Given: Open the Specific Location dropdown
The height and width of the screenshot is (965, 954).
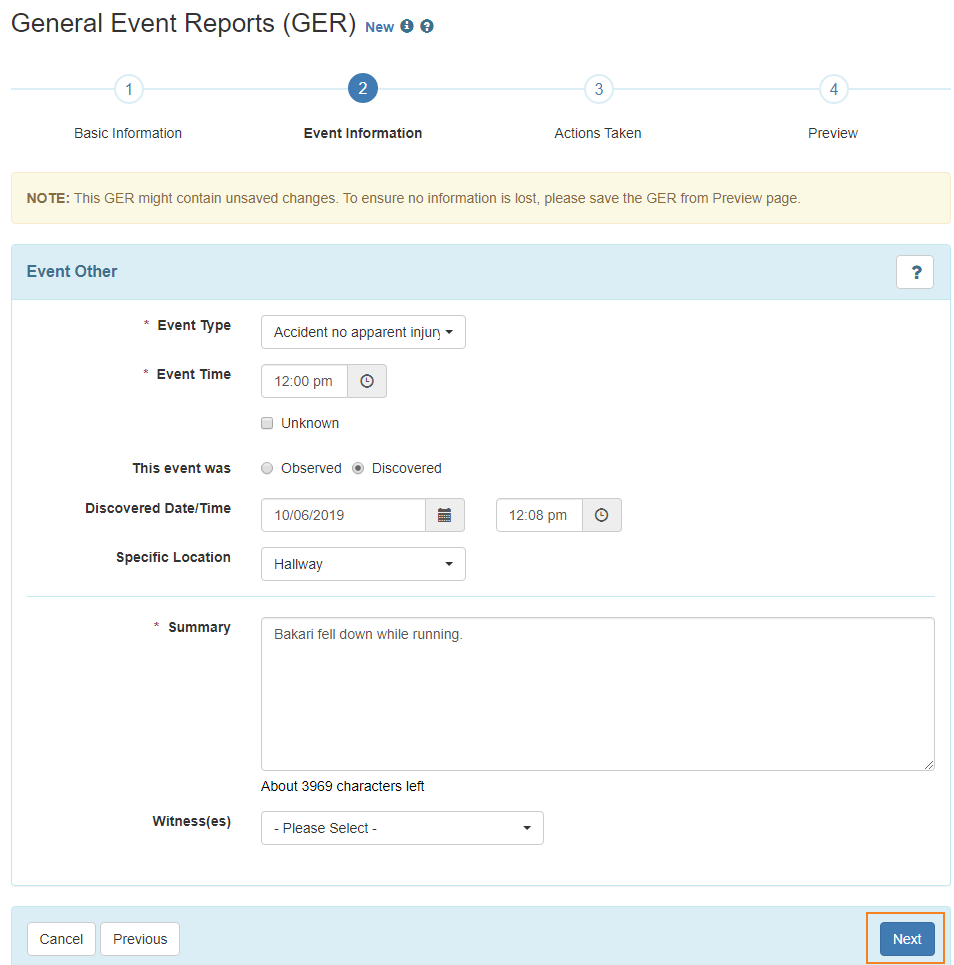Looking at the screenshot, I should click(x=363, y=564).
